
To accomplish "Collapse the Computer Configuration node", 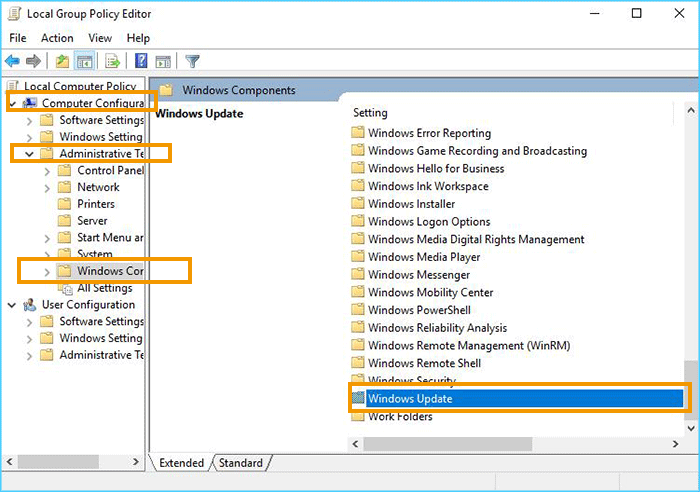I will [x=12, y=103].
